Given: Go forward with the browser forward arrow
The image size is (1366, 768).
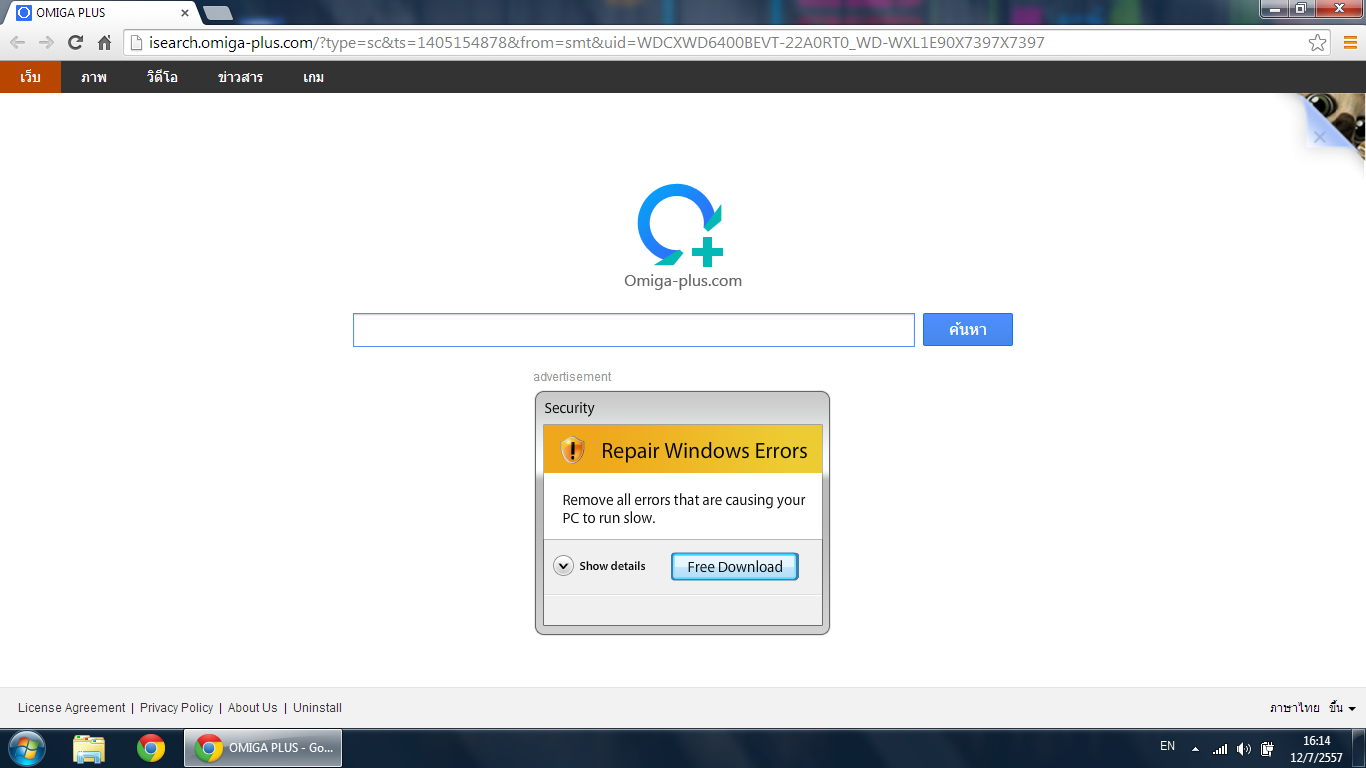Looking at the screenshot, I should 46,43.
